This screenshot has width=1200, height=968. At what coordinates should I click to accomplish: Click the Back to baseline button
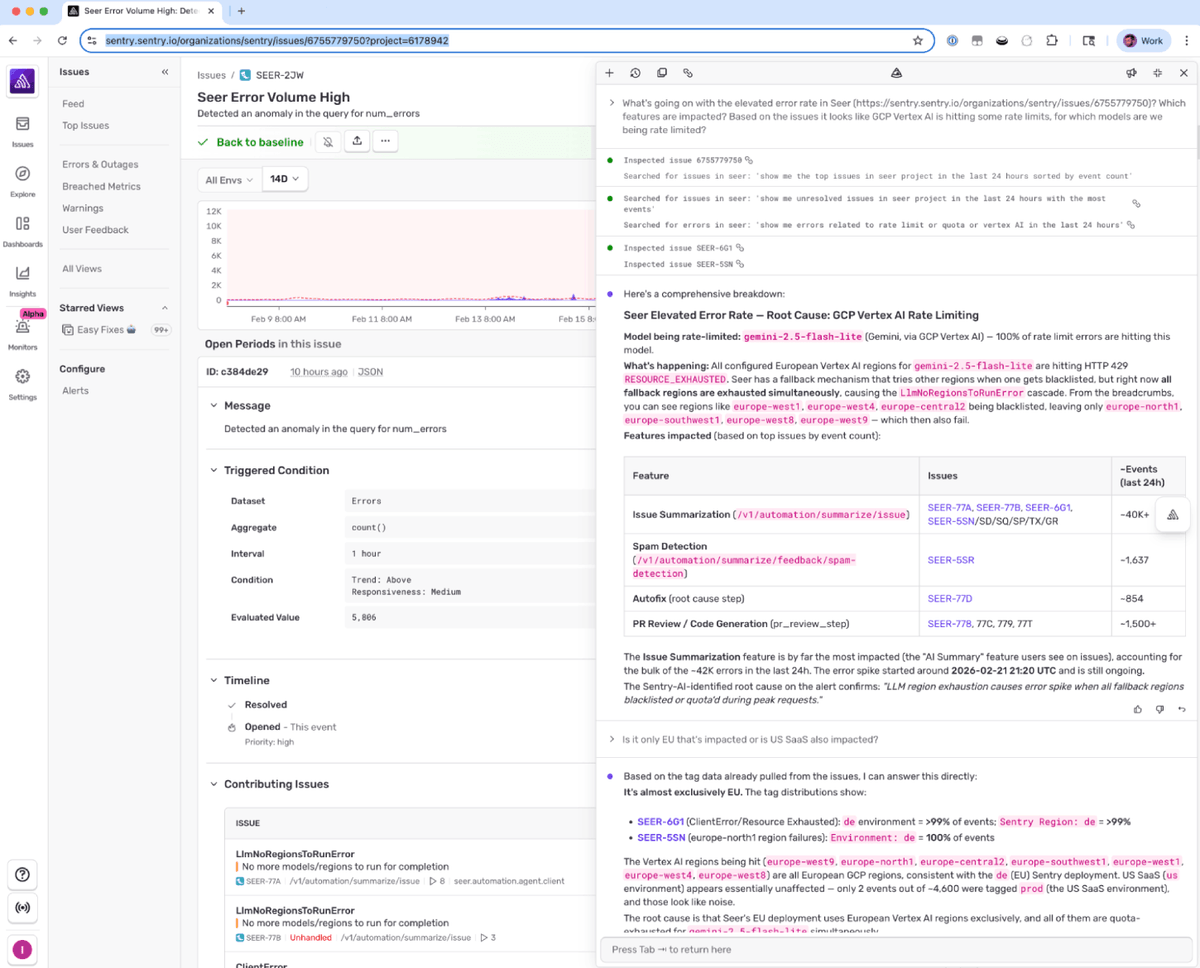coord(258,142)
